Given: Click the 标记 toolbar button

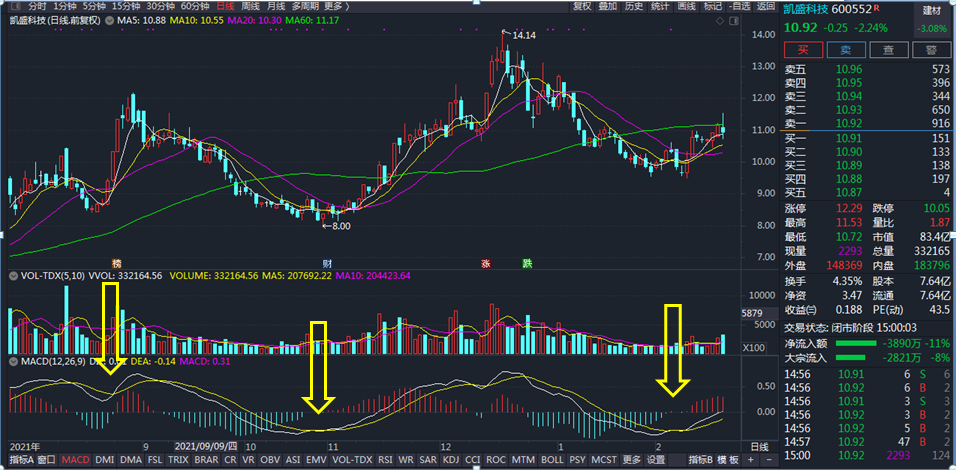Looking at the screenshot, I should point(713,7).
